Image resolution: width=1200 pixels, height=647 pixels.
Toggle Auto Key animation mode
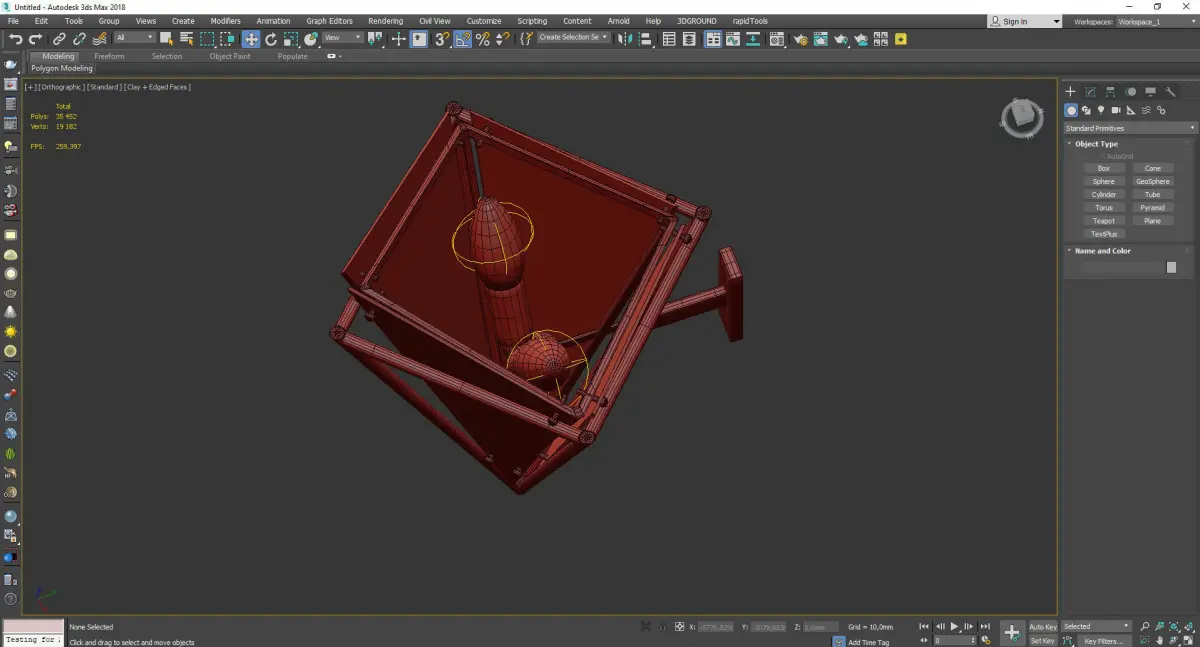pos(1043,627)
